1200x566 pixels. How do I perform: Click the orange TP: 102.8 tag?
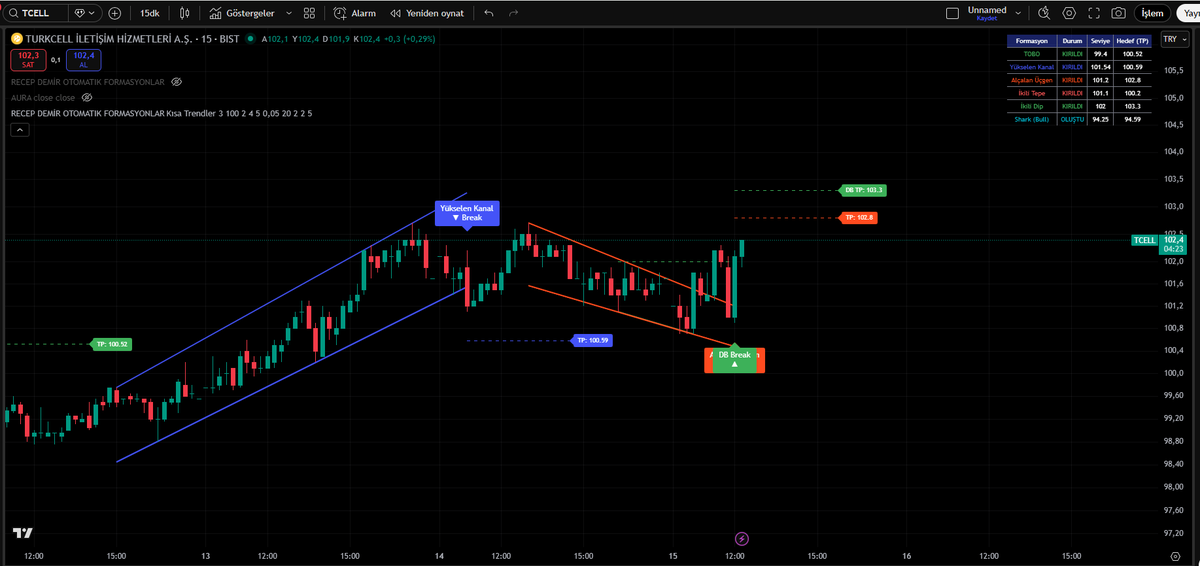pos(859,217)
